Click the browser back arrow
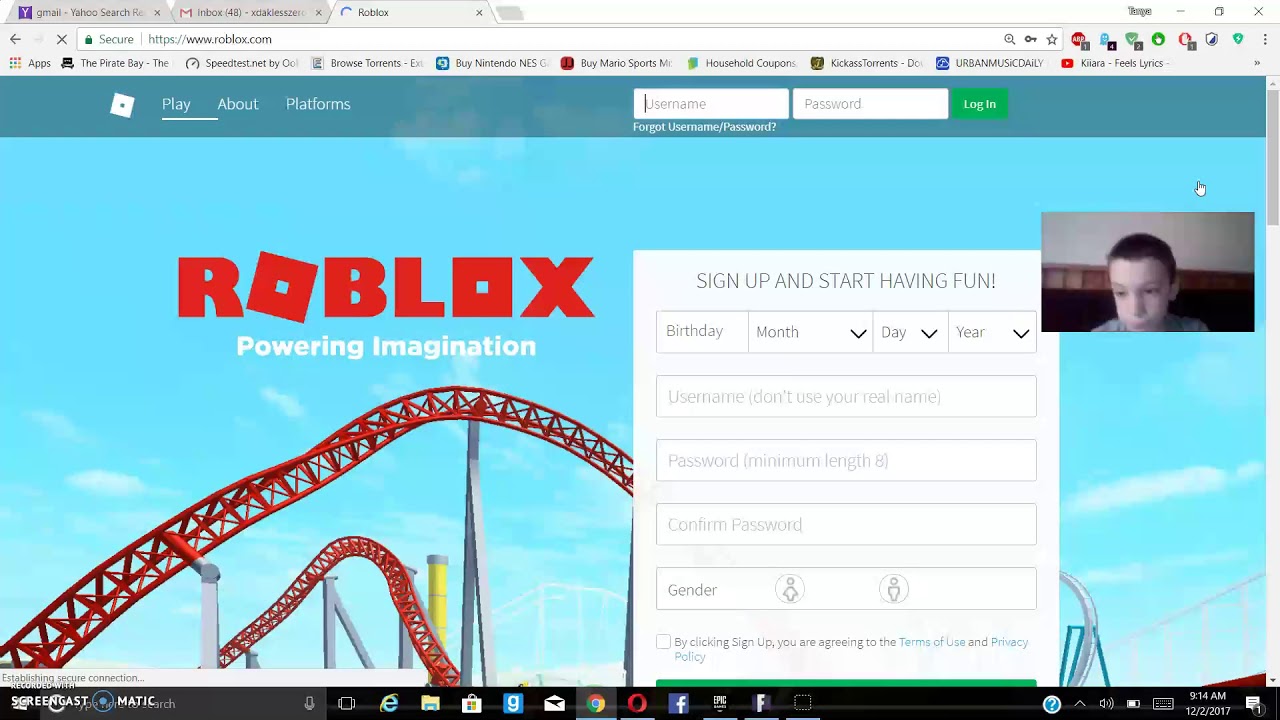The width and height of the screenshot is (1280, 720). pos(15,39)
